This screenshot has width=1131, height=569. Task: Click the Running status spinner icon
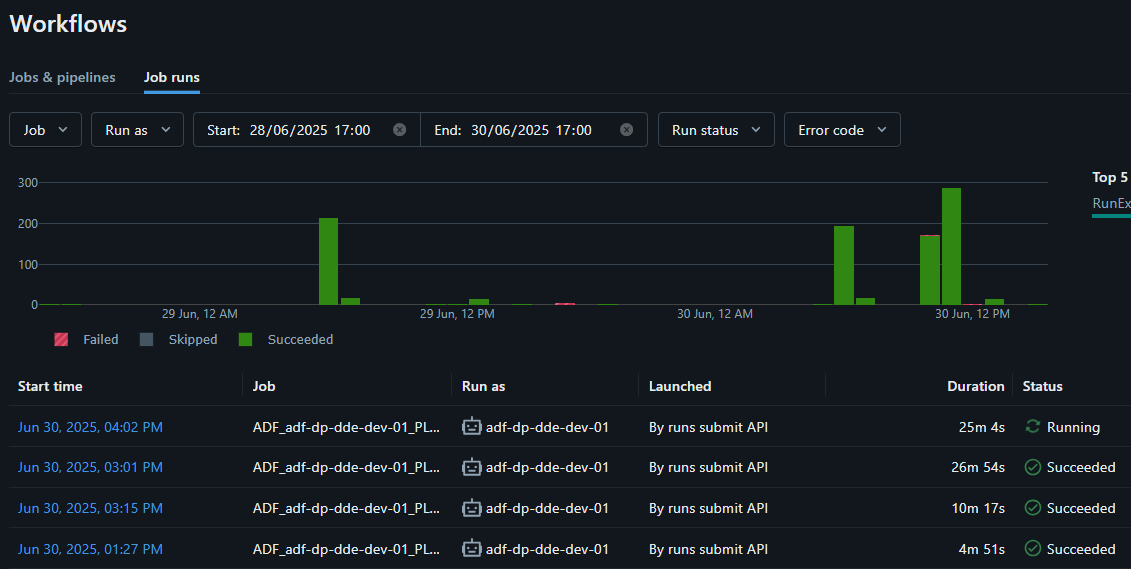point(1033,427)
